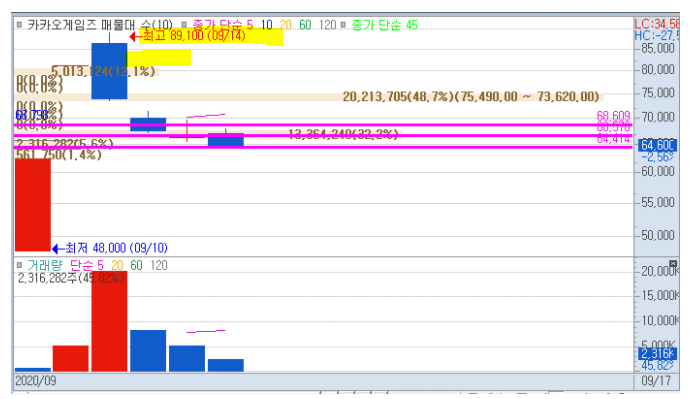690x399 pixels.
Task: Click the 15,000K volume axis label
Action: coord(660,295)
